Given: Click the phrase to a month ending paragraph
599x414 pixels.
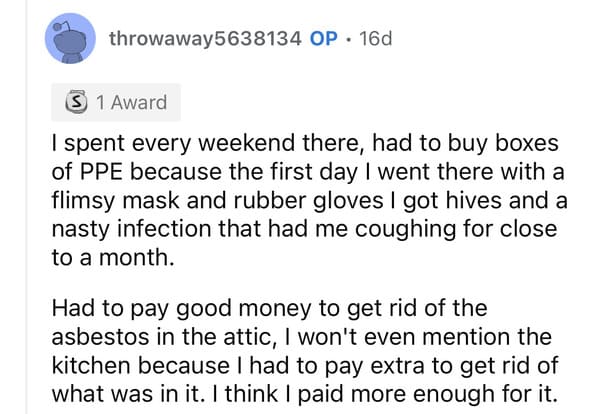Looking at the screenshot, I should [113, 258].
